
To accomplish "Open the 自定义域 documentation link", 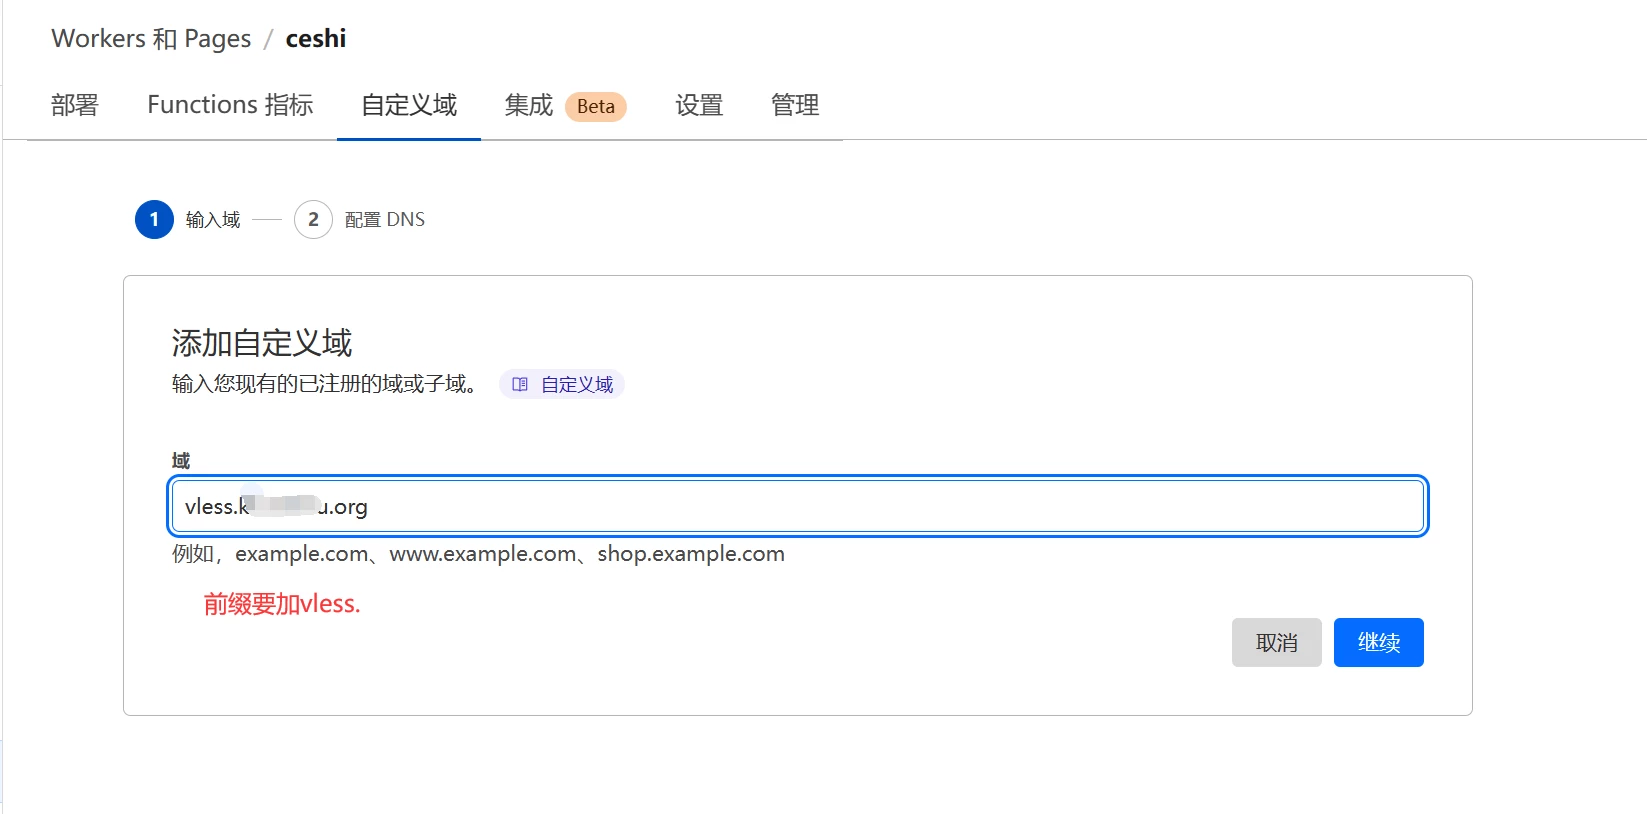I will (577, 385).
